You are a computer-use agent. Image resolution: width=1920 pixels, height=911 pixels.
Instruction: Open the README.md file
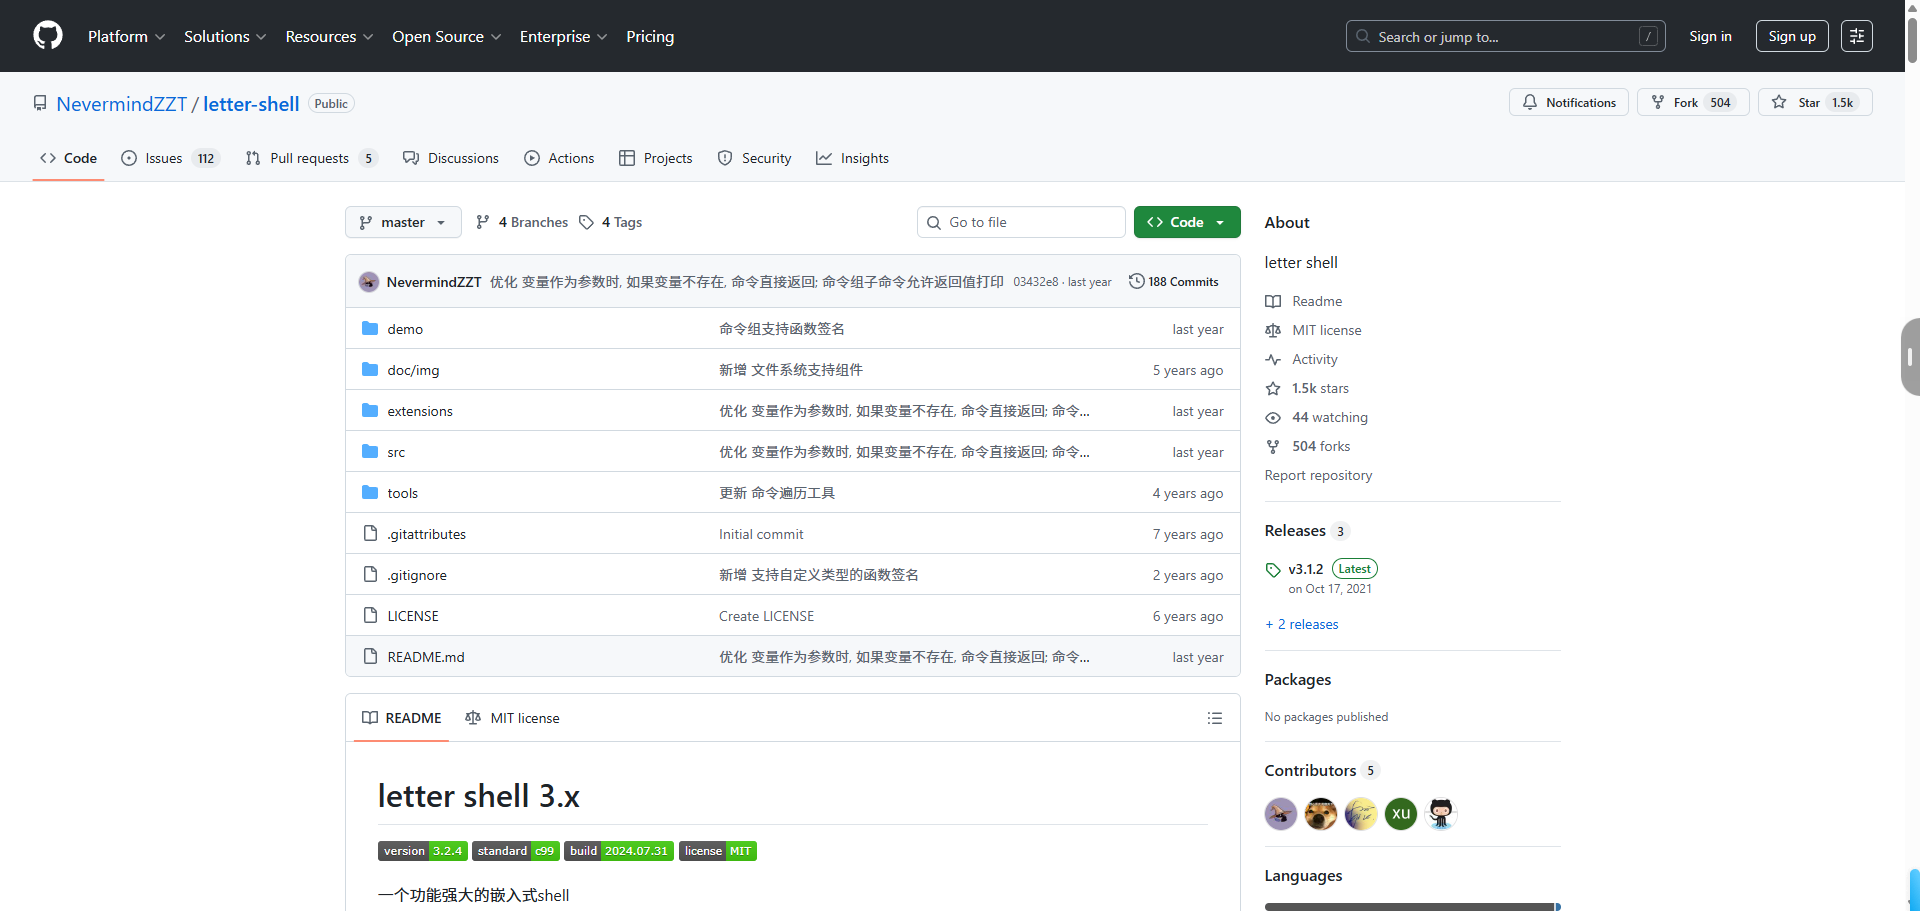(x=425, y=657)
